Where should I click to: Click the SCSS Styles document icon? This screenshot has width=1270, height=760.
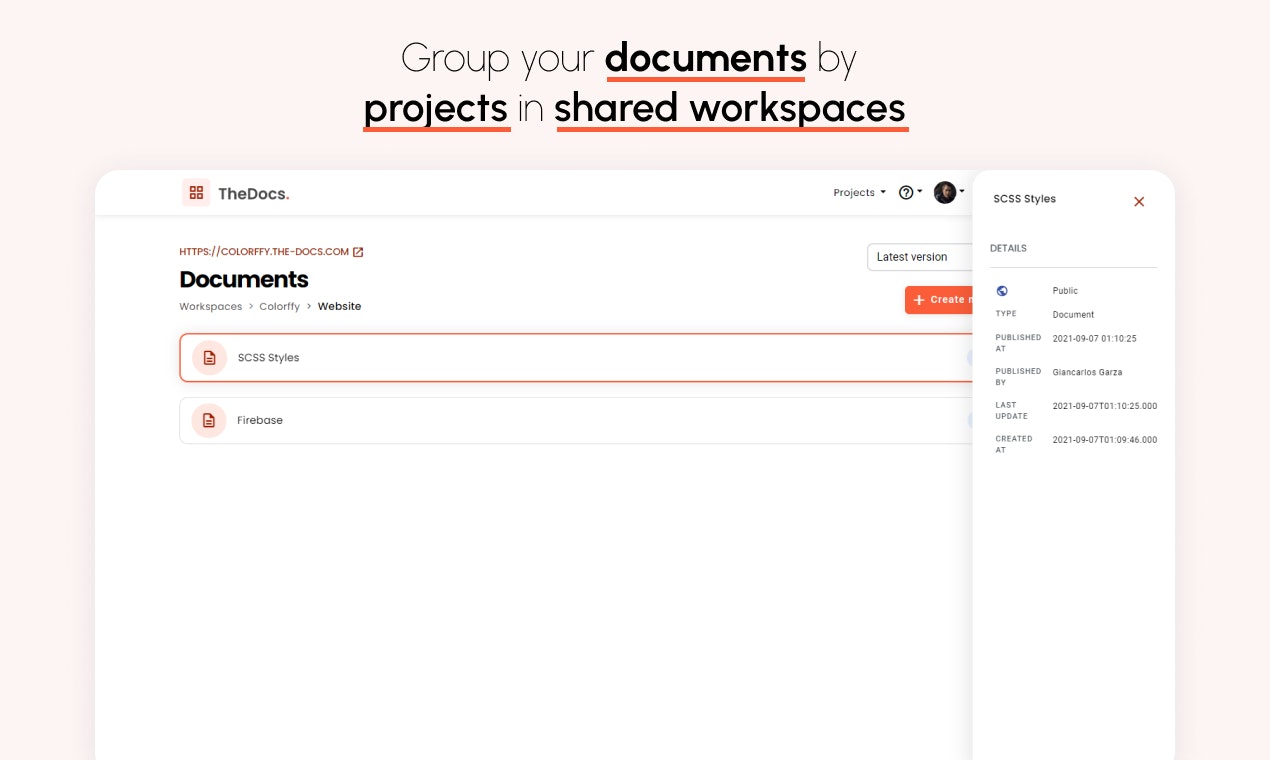coord(209,357)
